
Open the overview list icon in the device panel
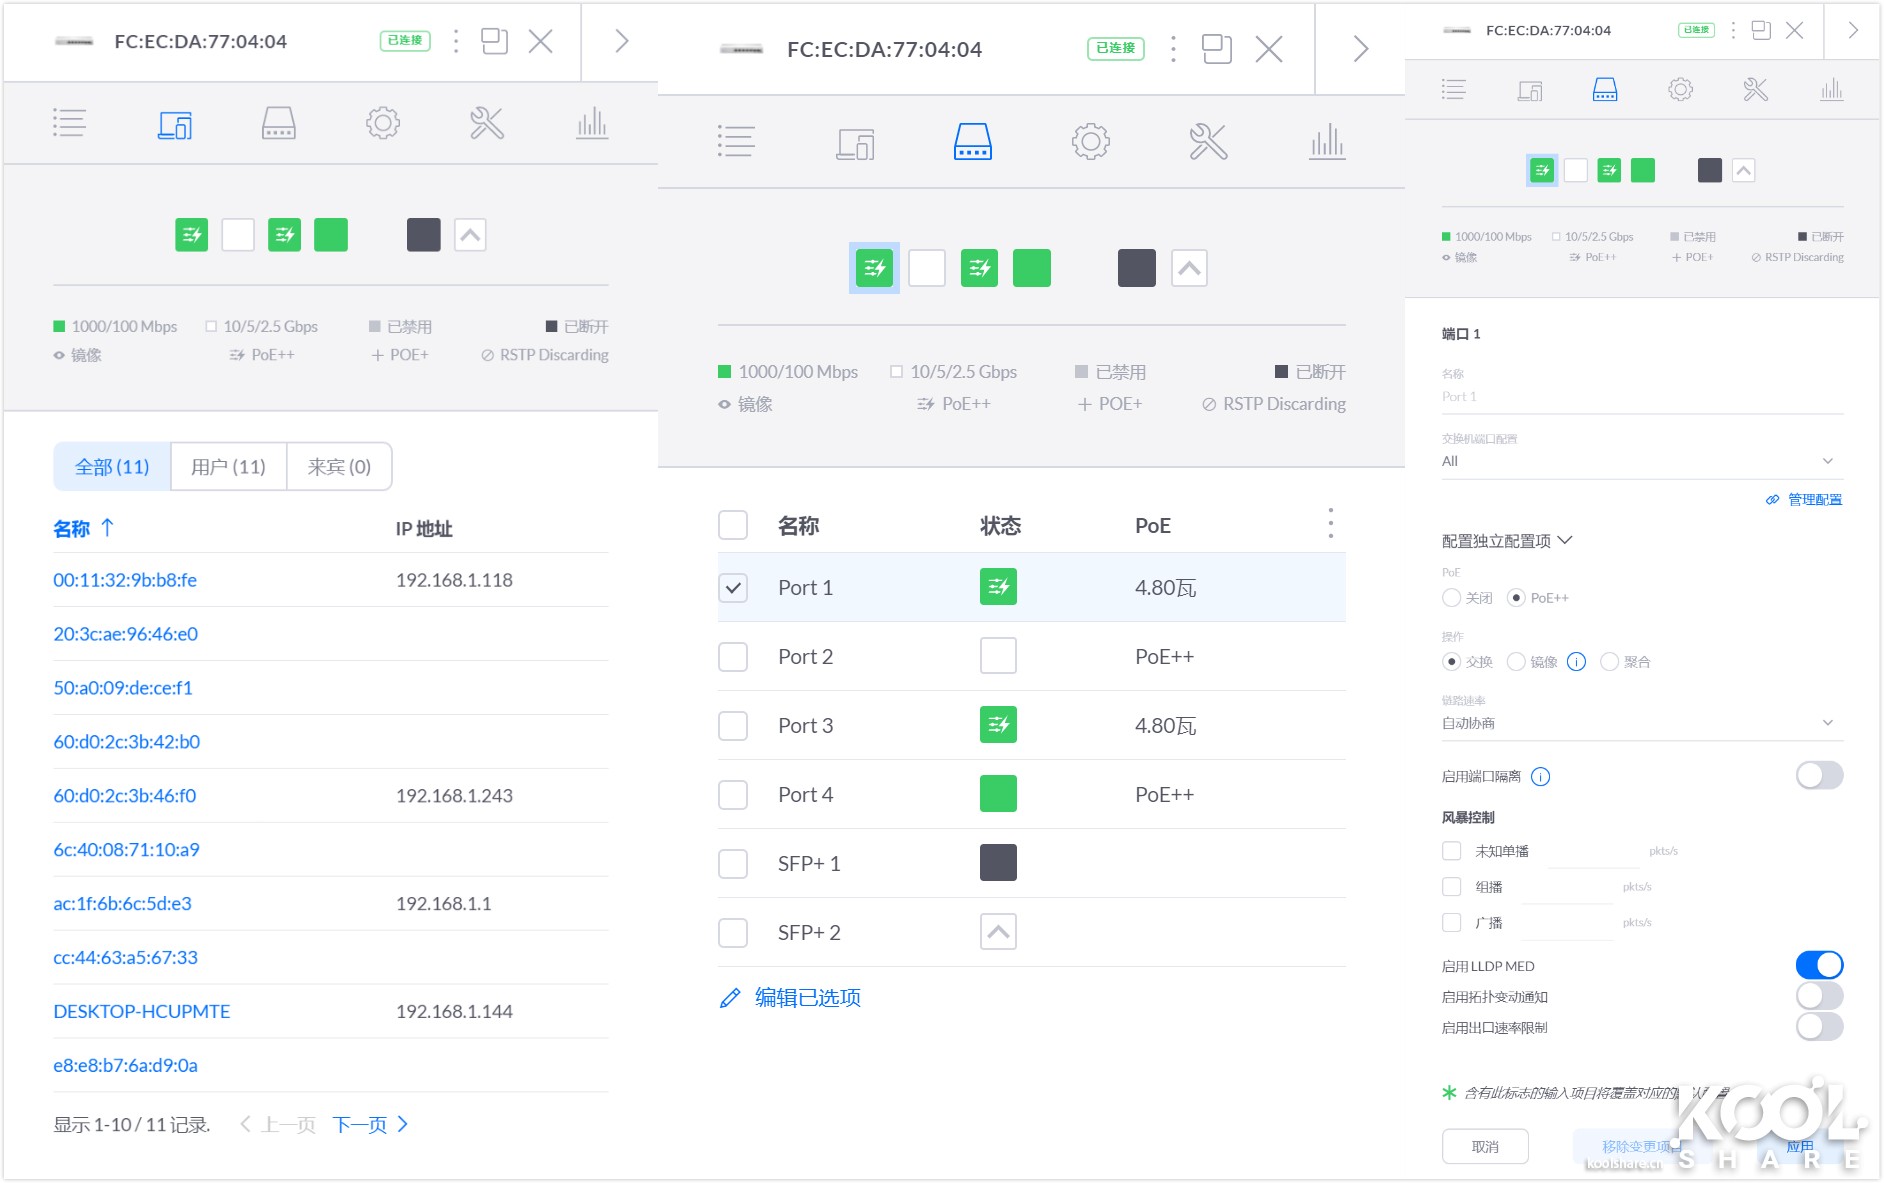click(x=70, y=123)
